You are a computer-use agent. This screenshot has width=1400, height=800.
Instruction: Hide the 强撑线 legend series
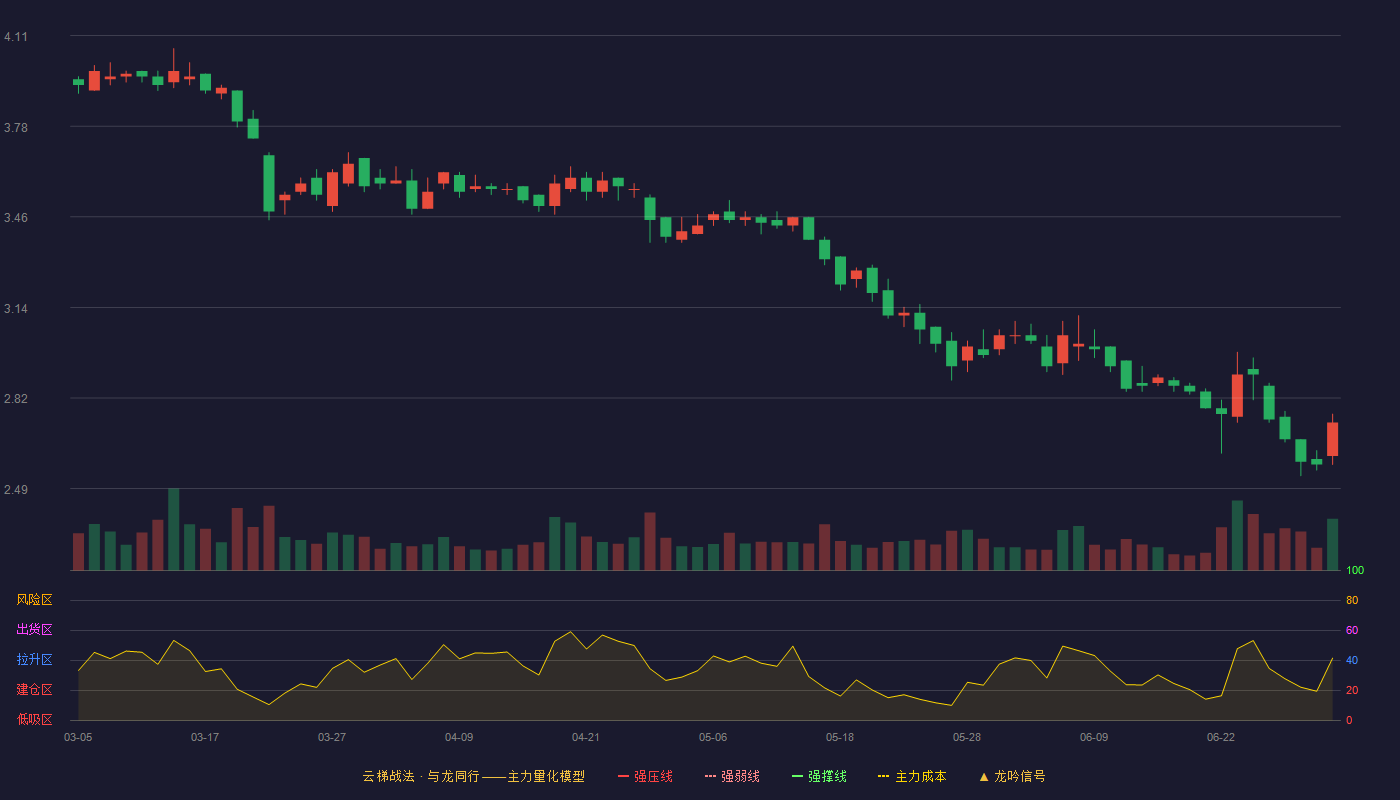[x=819, y=776]
